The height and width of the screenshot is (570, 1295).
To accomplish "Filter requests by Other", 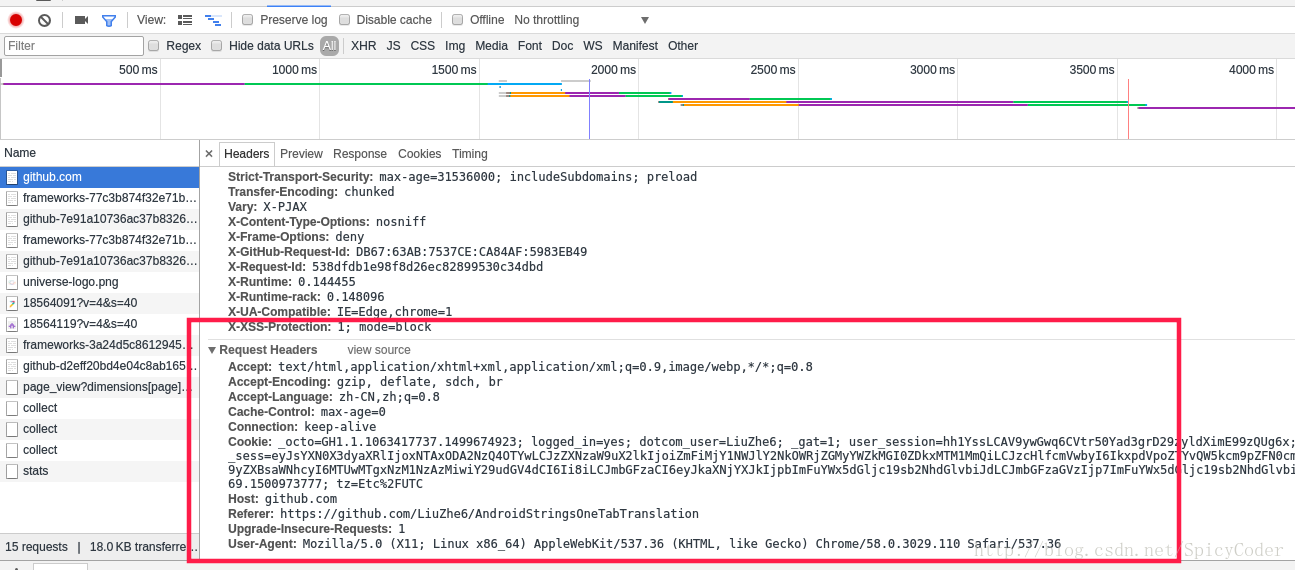I will click(683, 46).
